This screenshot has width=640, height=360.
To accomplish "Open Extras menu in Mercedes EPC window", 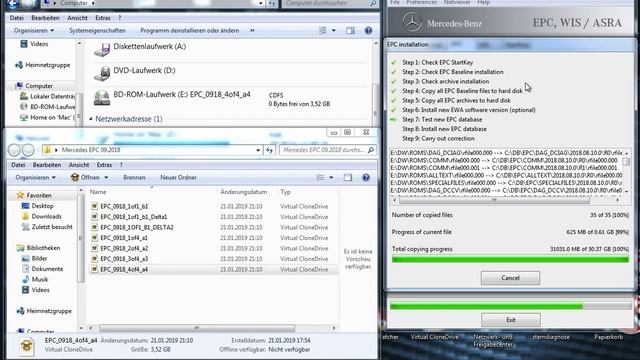I will [x=104, y=165].
